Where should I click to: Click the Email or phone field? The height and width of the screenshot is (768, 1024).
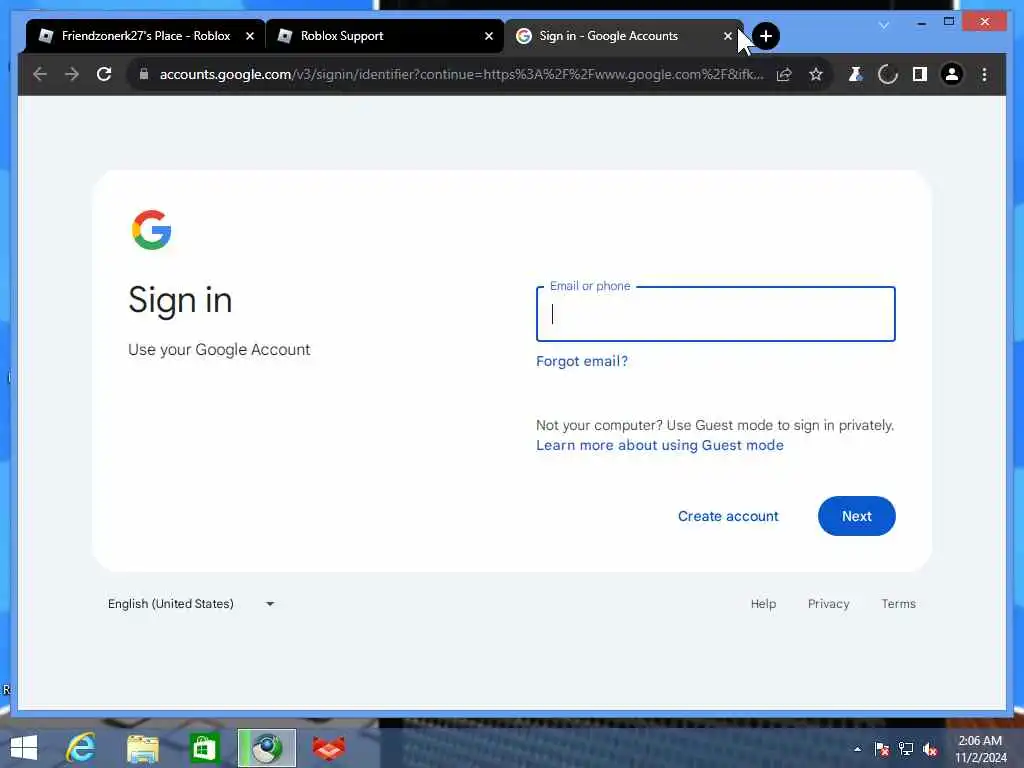(715, 314)
